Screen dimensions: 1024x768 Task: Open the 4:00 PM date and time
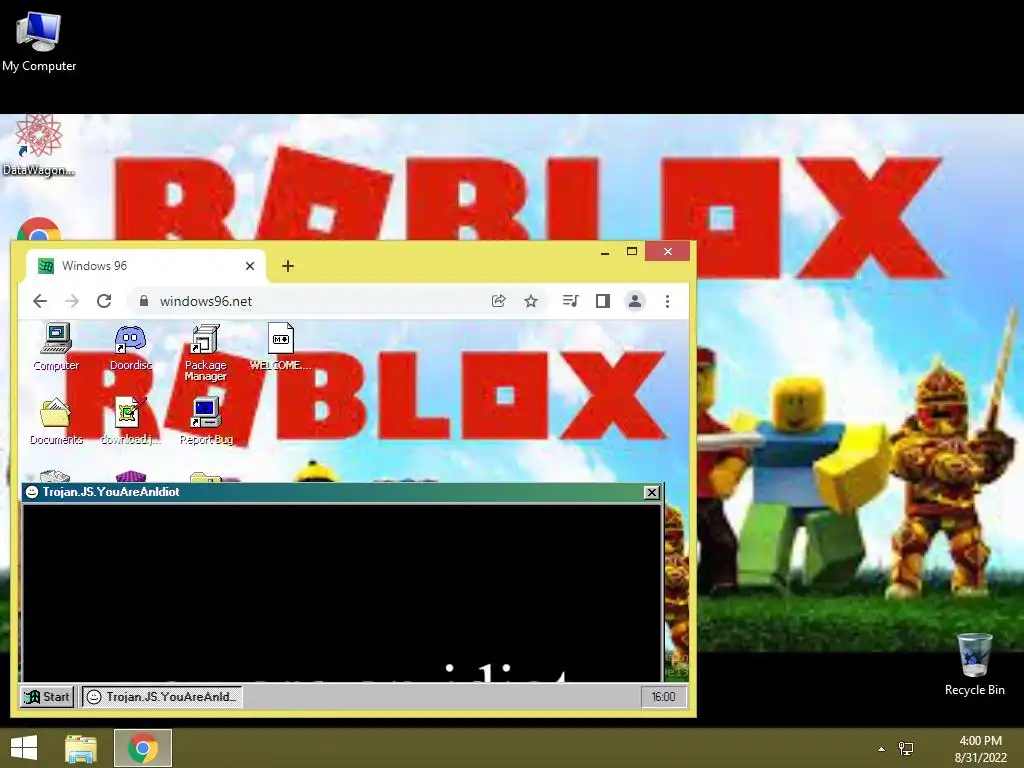click(980, 749)
